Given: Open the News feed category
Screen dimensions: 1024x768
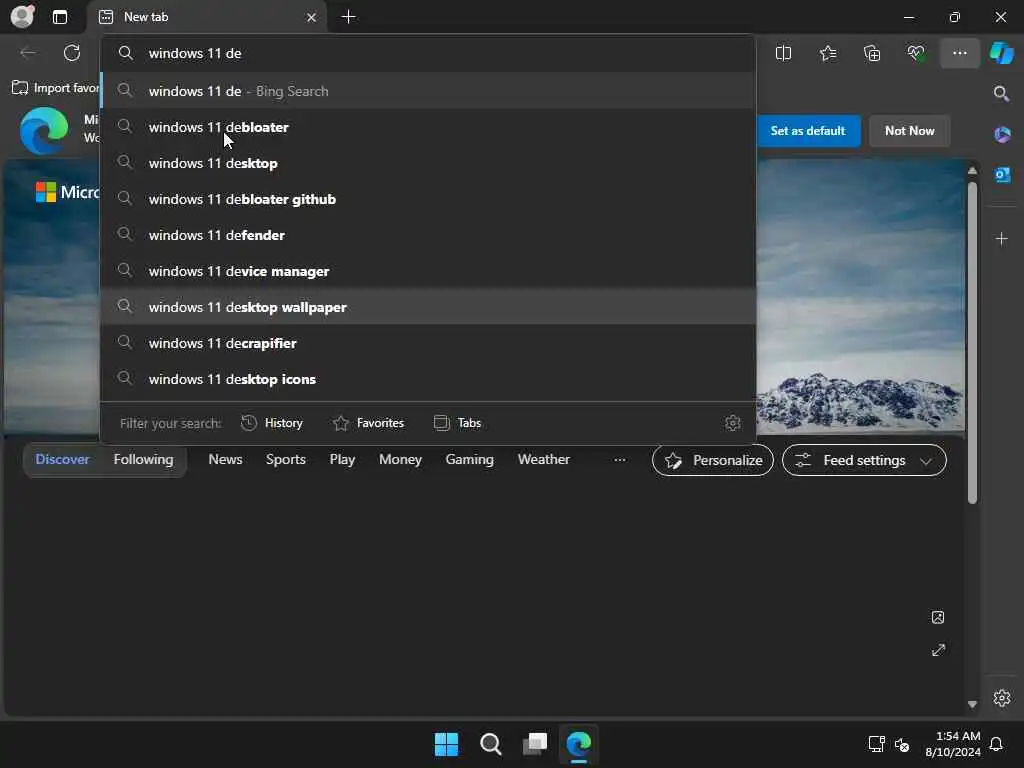Looking at the screenshot, I should tap(225, 460).
